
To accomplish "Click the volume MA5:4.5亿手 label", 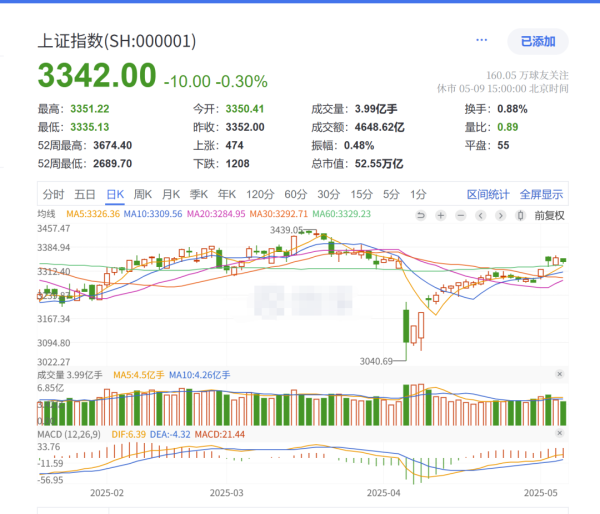I will [x=139, y=375].
